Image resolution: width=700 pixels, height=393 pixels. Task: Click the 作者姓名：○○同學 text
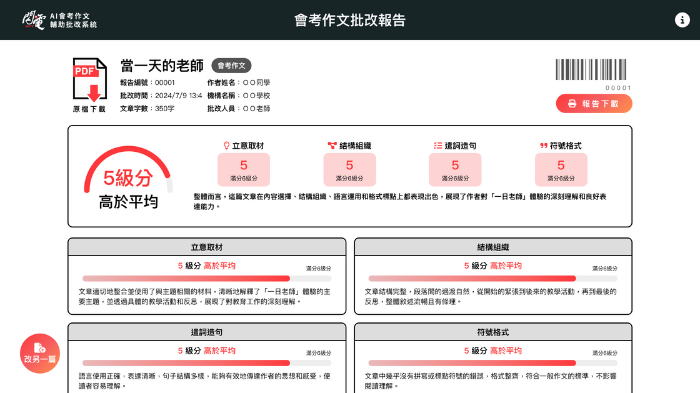click(x=238, y=83)
